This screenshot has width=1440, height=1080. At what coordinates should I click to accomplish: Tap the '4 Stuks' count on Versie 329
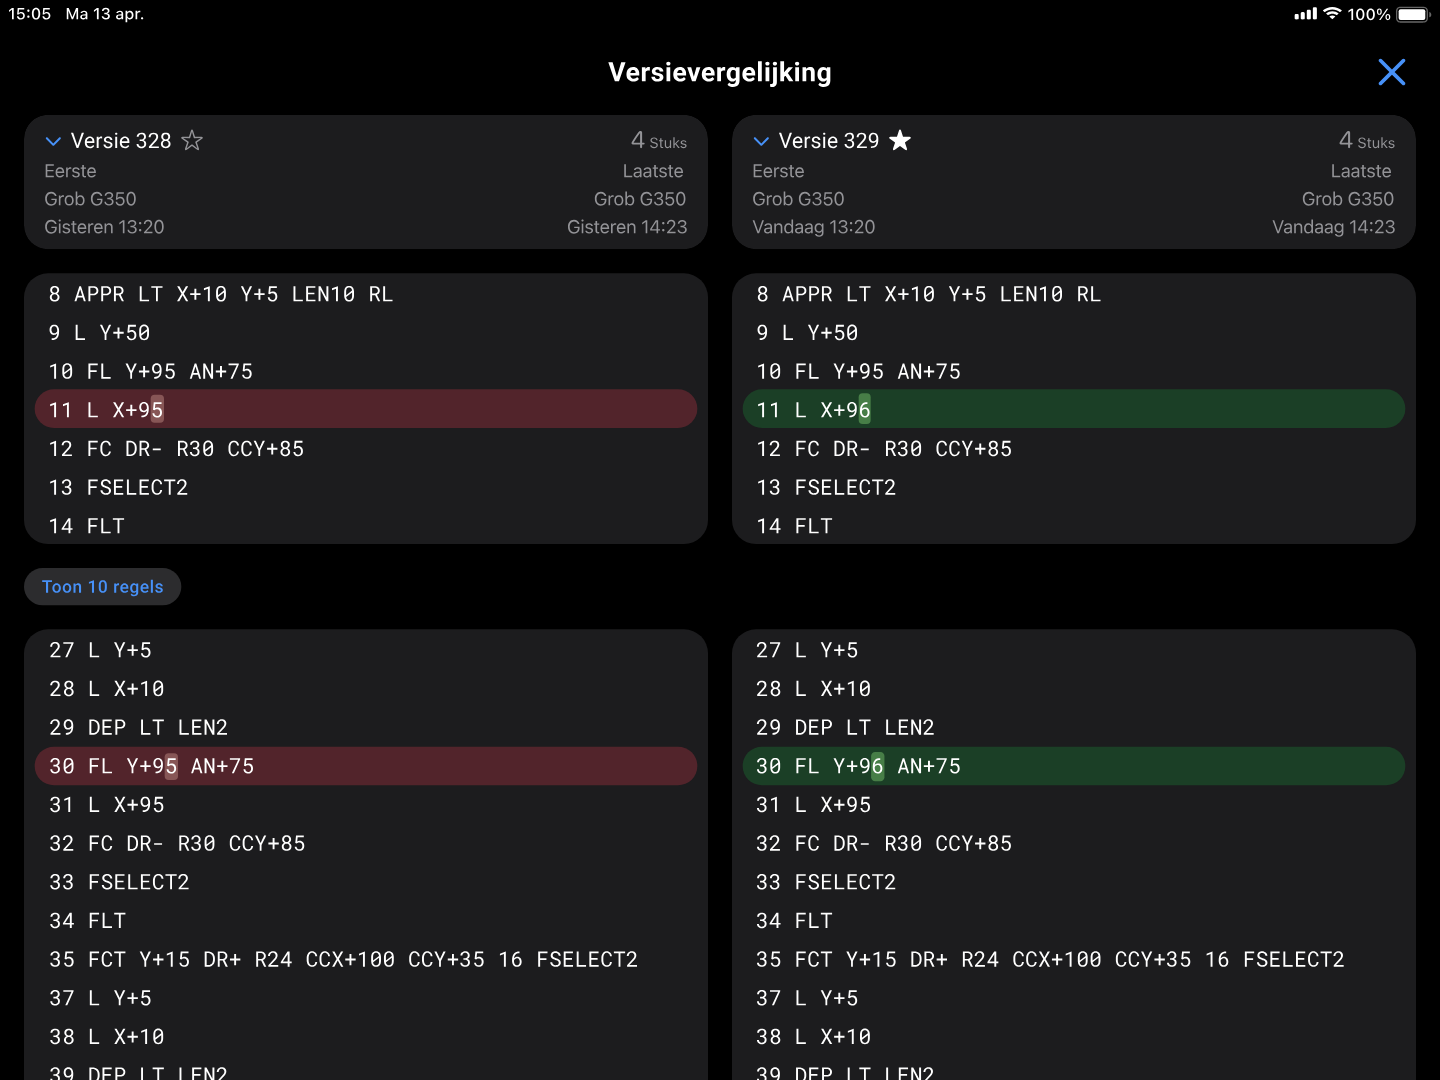point(1367,141)
